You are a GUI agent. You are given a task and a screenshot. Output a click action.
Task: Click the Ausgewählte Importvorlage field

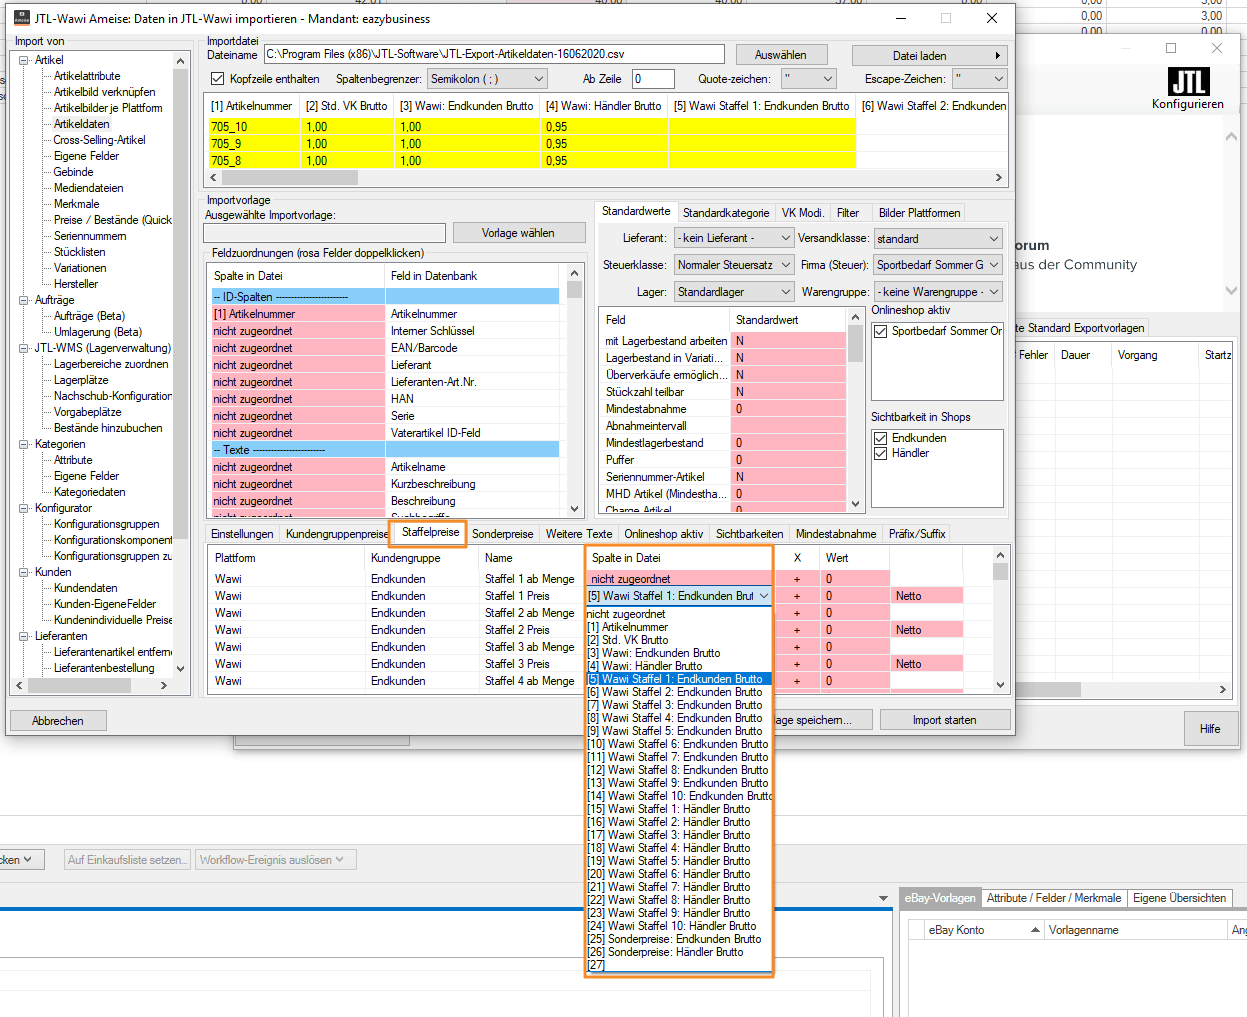324,233
